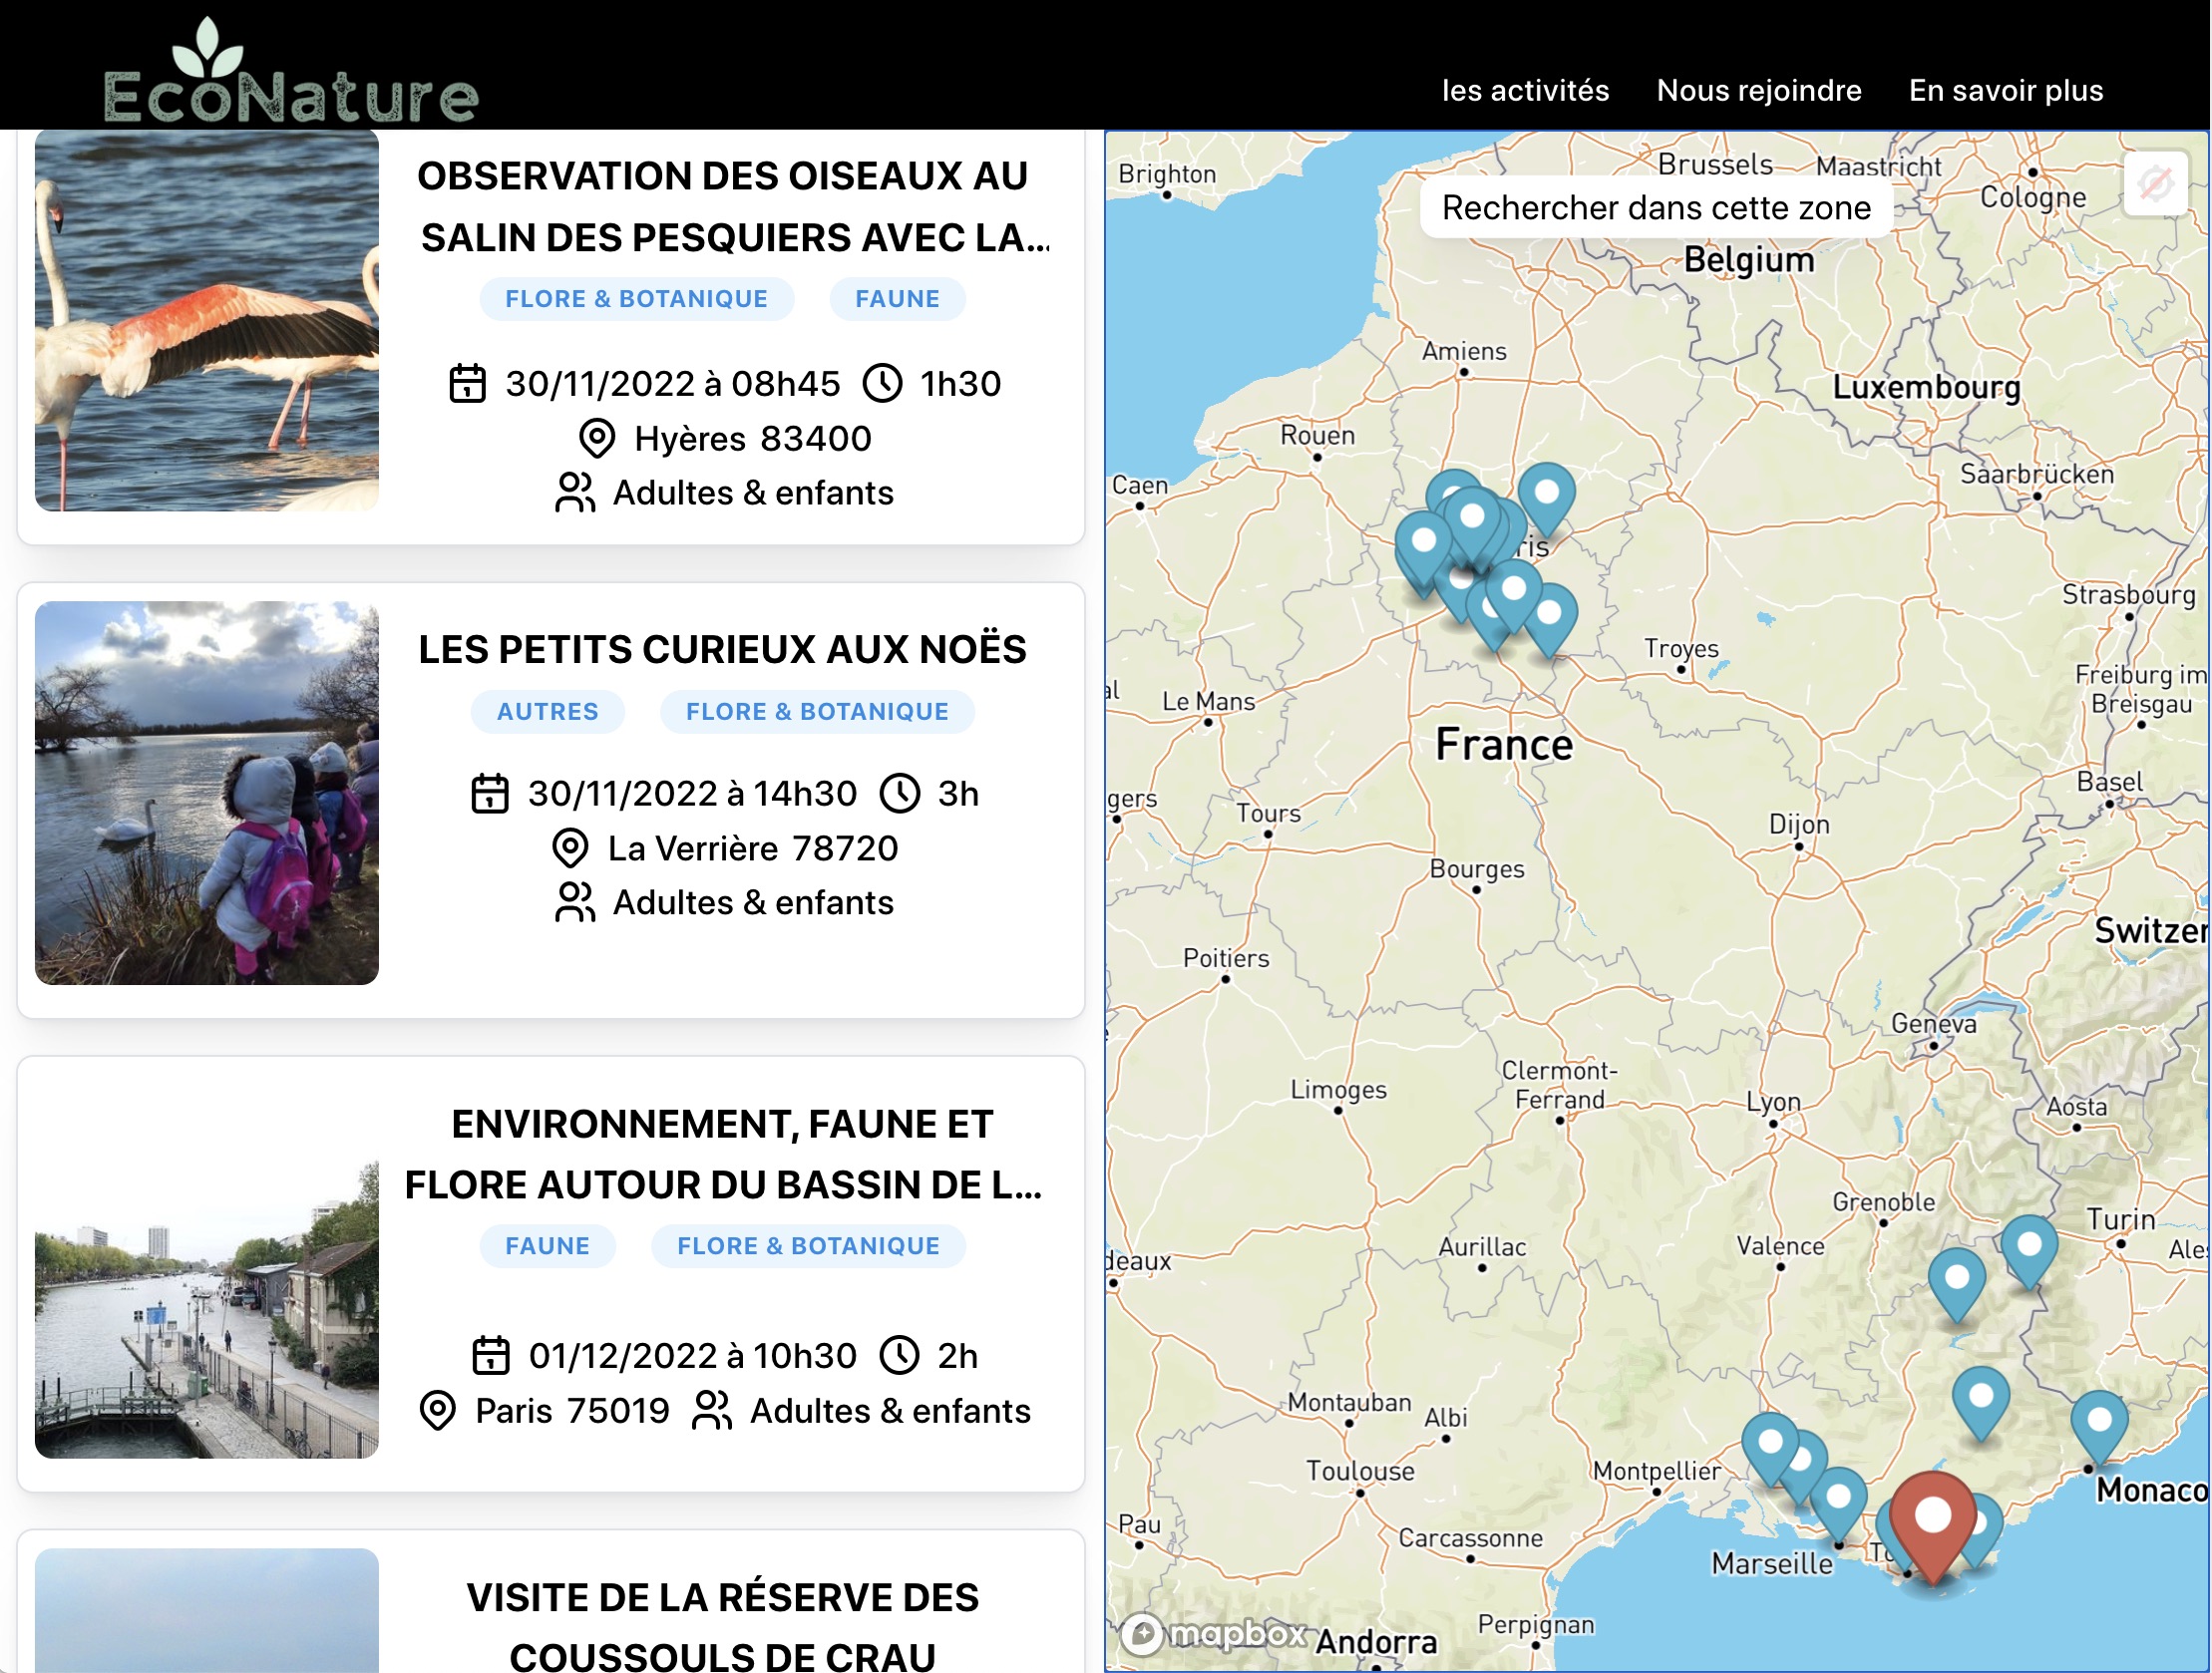This screenshot has height=1673, width=2212.
Task: Open the 'En savoir plus' menu item
Action: click(2006, 90)
